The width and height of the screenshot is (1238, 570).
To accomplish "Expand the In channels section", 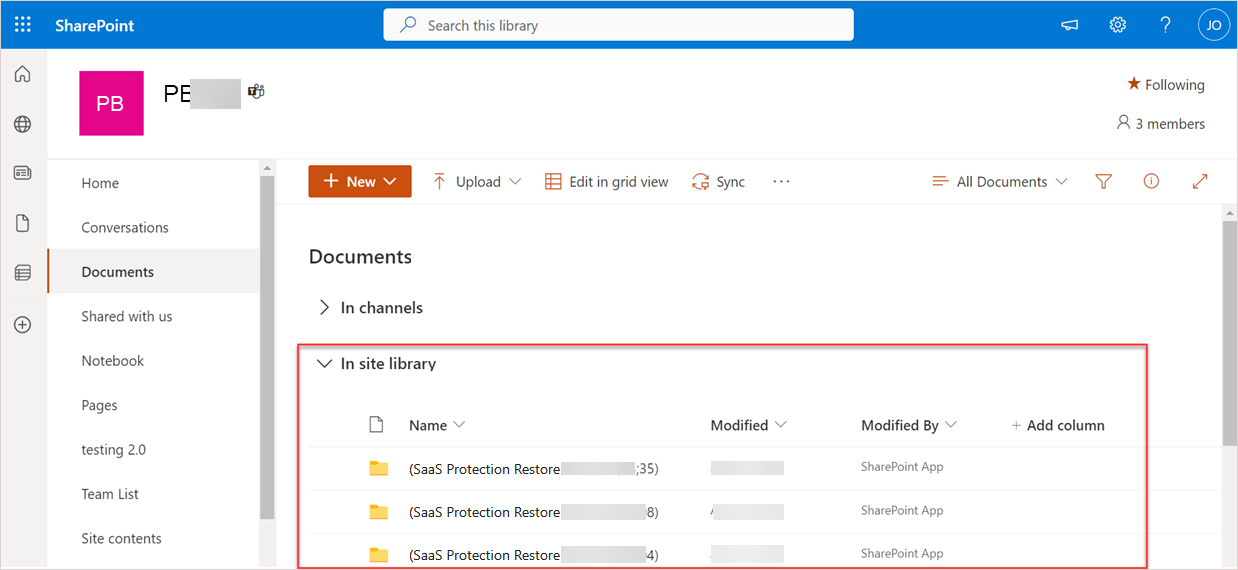I will (x=323, y=307).
